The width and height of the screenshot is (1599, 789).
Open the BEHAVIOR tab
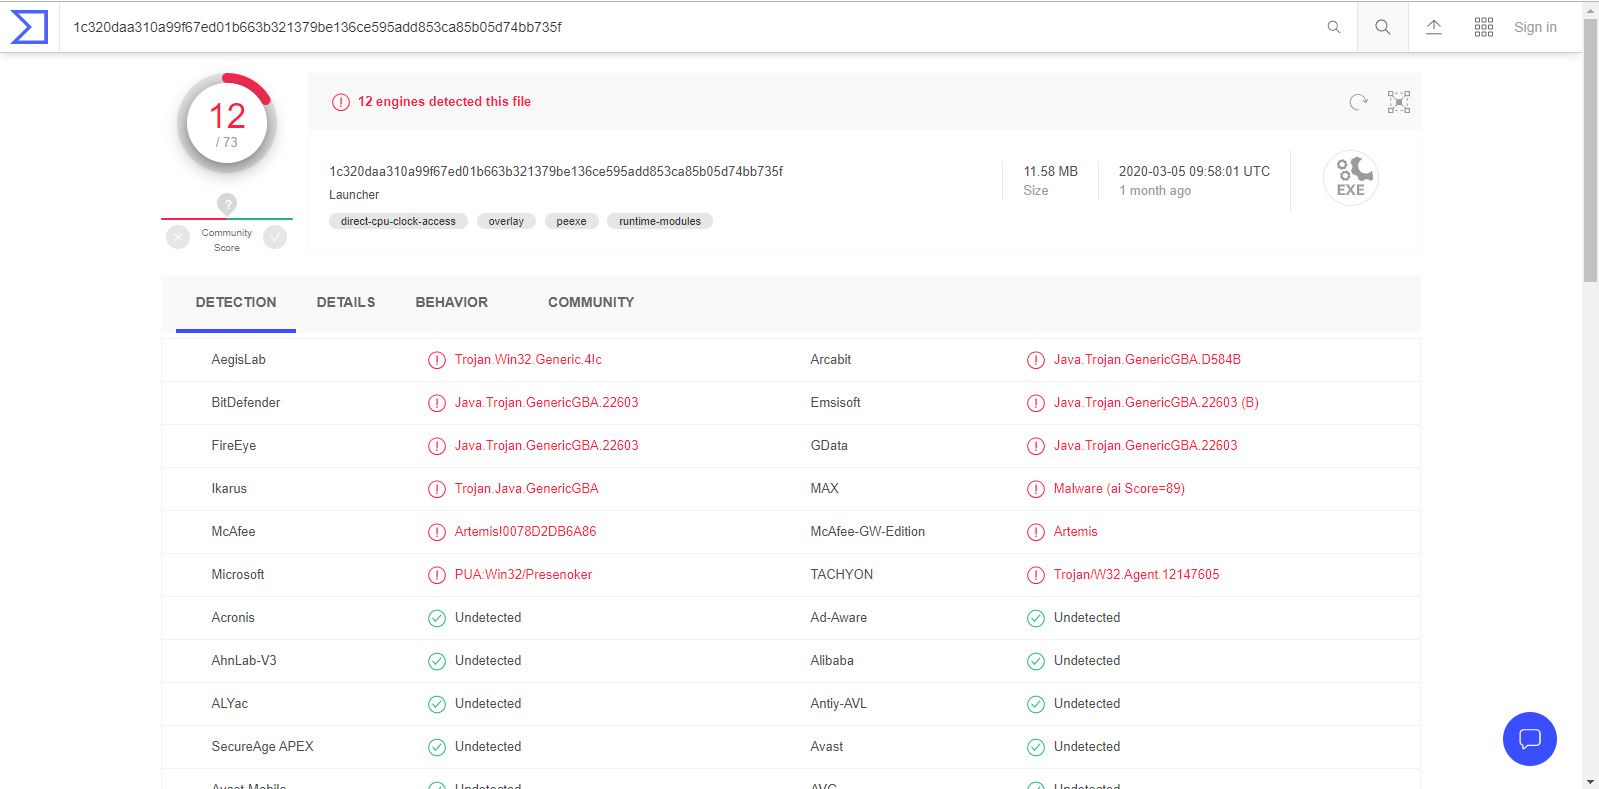point(452,302)
